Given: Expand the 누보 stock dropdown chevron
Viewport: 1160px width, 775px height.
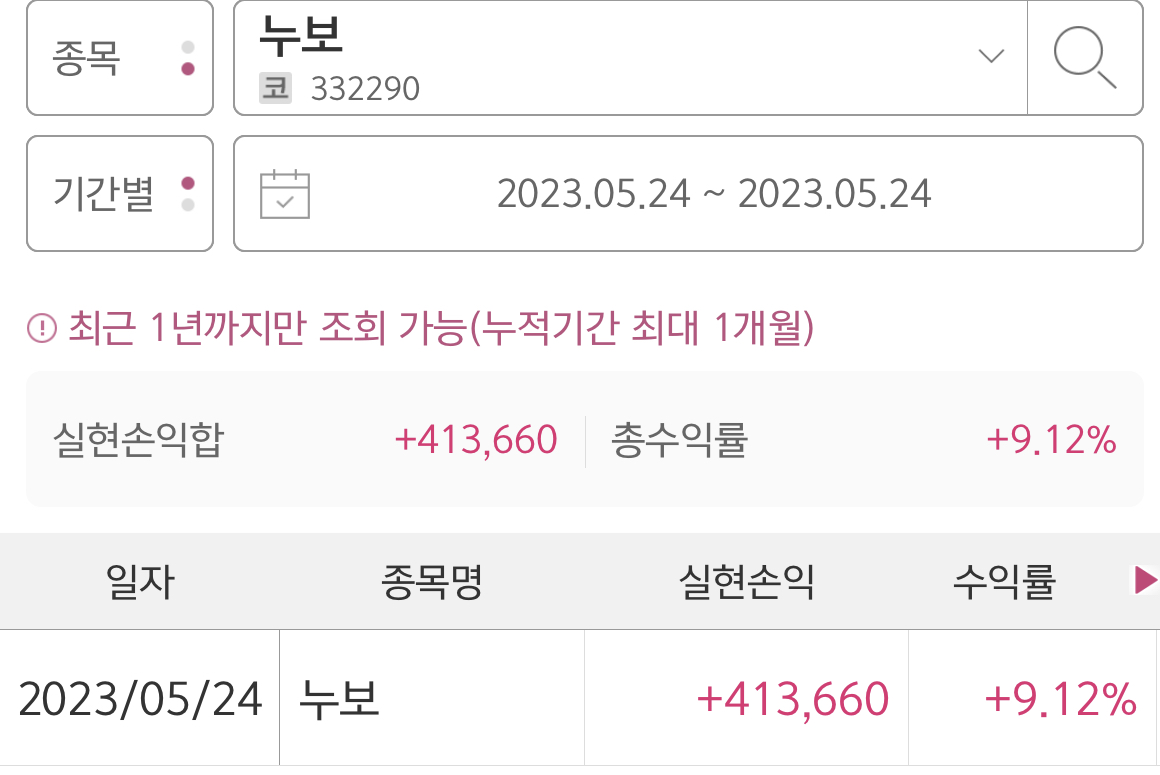Looking at the screenshot, I should tap(990, 56).
